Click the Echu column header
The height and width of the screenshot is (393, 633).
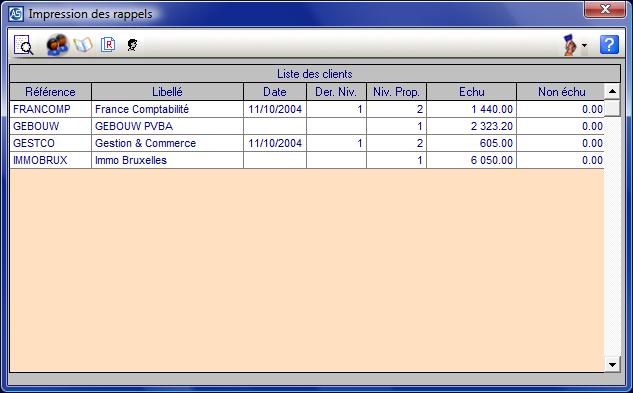pyautogui.click(x=472, y=92)
